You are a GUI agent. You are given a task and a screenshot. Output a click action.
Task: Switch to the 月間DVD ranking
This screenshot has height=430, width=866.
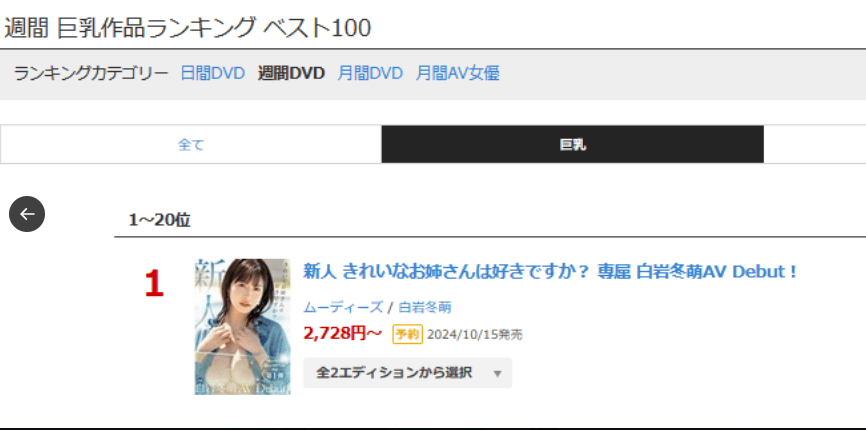(x=370, y=73)
